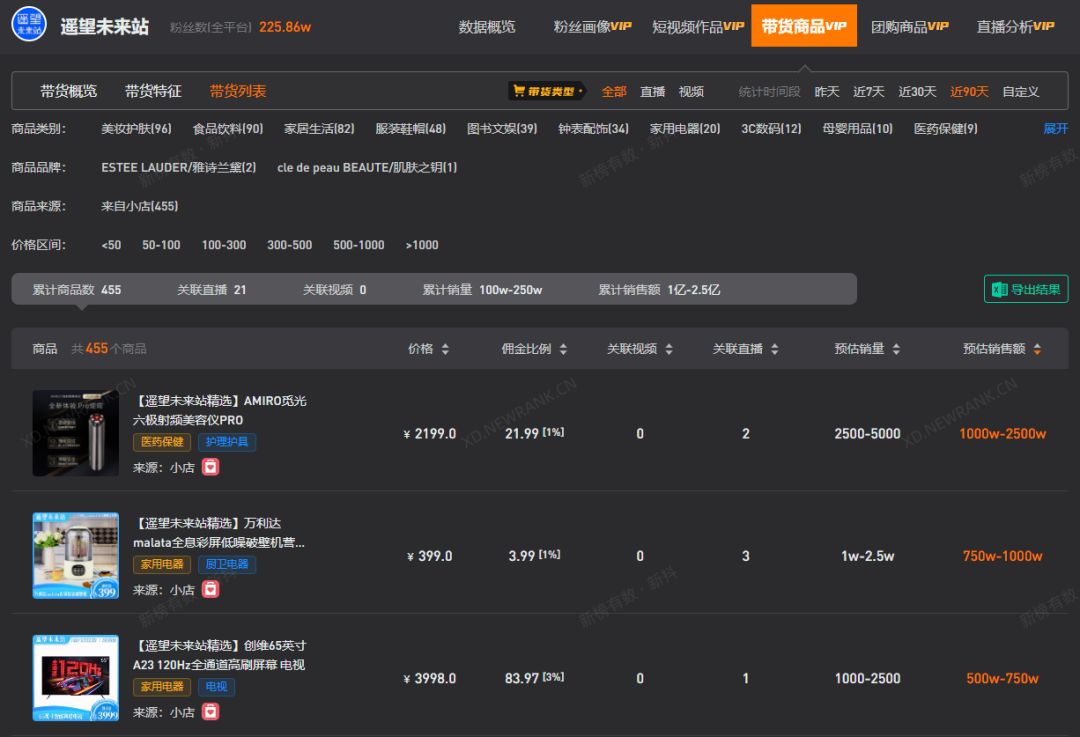Viewport: 1080px width, 737px height.
Task: Filter by 图书文娱(39) category
Action: (502, 129)
